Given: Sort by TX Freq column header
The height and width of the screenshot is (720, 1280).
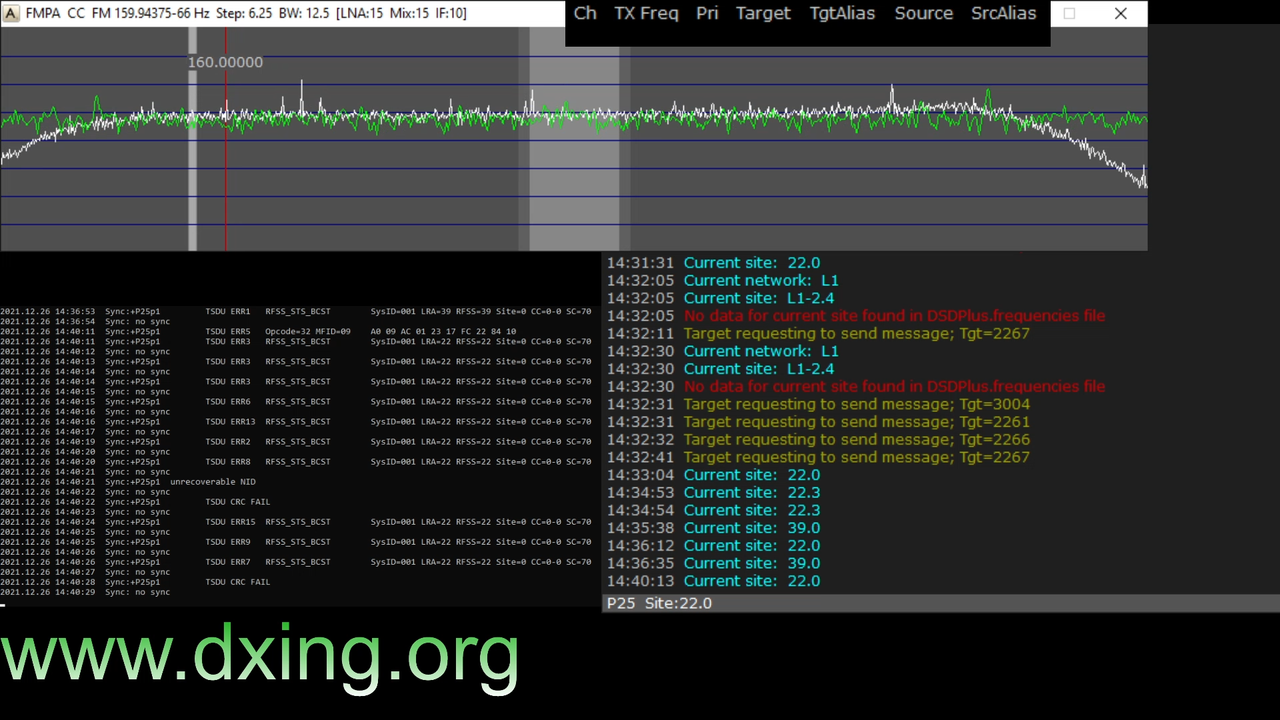Looking at the screenshot, I should [646, 13].
